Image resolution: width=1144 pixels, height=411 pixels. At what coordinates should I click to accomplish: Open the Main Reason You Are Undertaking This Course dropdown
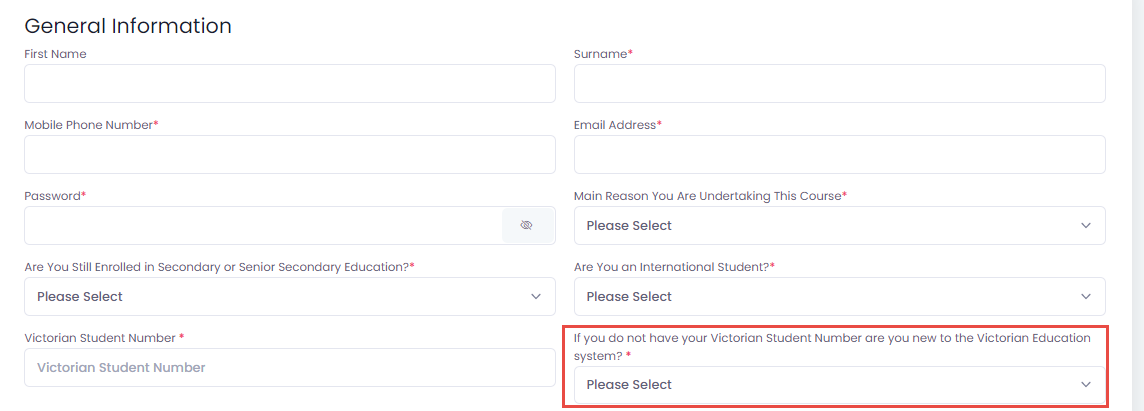pos(840,226)
